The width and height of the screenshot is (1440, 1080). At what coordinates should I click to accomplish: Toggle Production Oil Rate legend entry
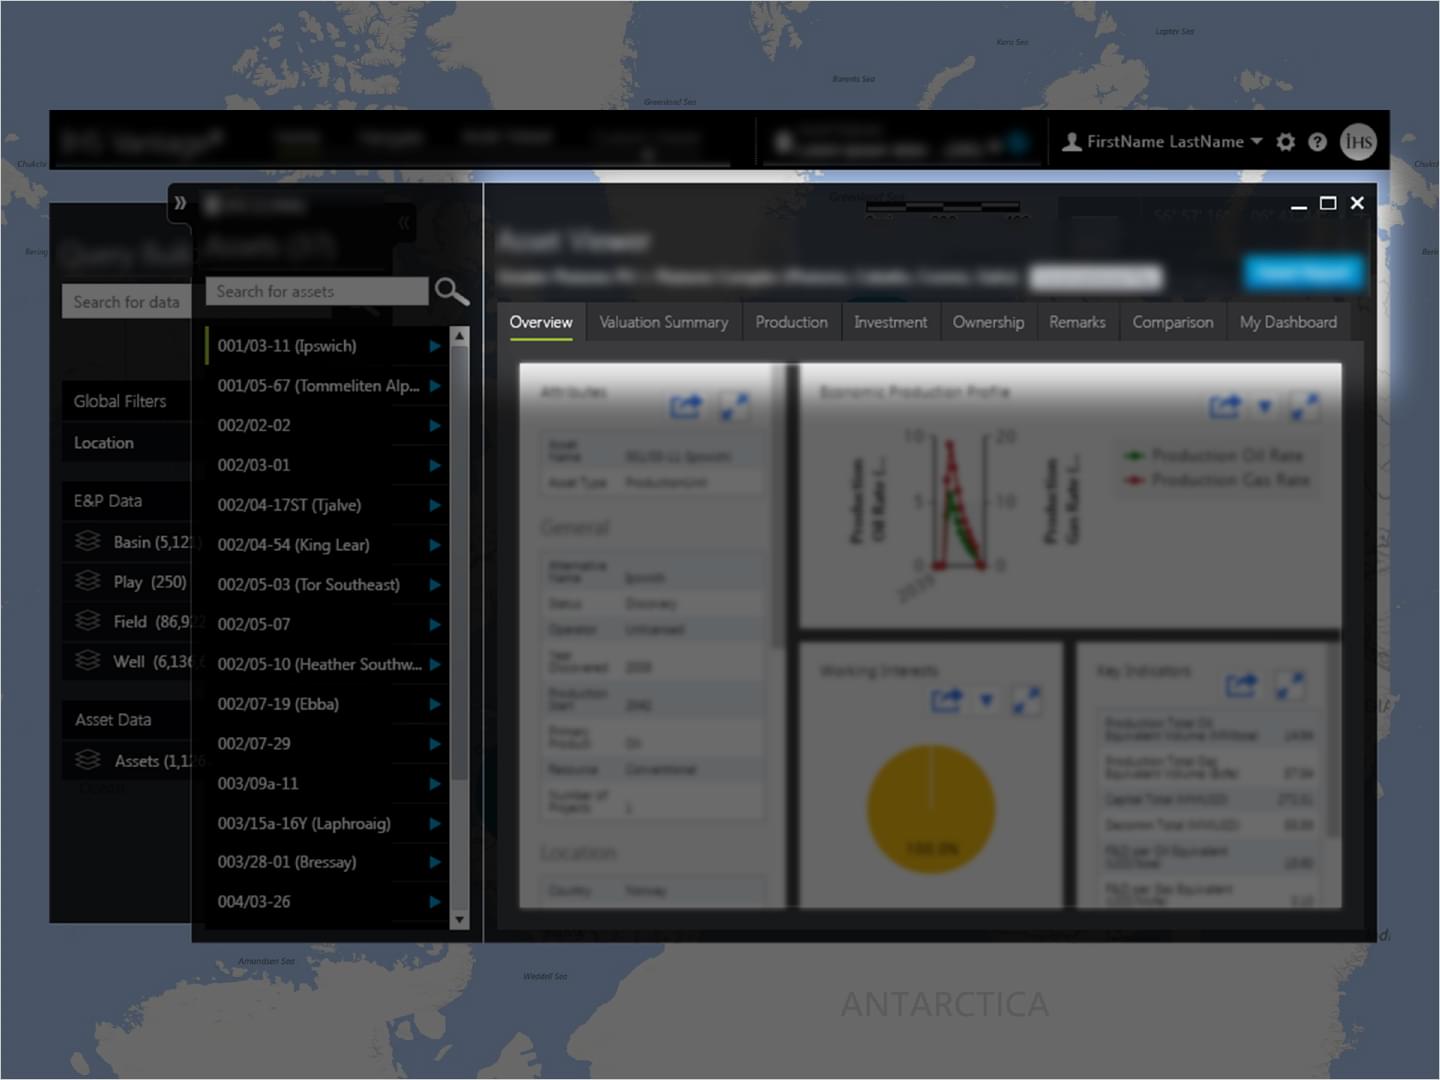1214,455
